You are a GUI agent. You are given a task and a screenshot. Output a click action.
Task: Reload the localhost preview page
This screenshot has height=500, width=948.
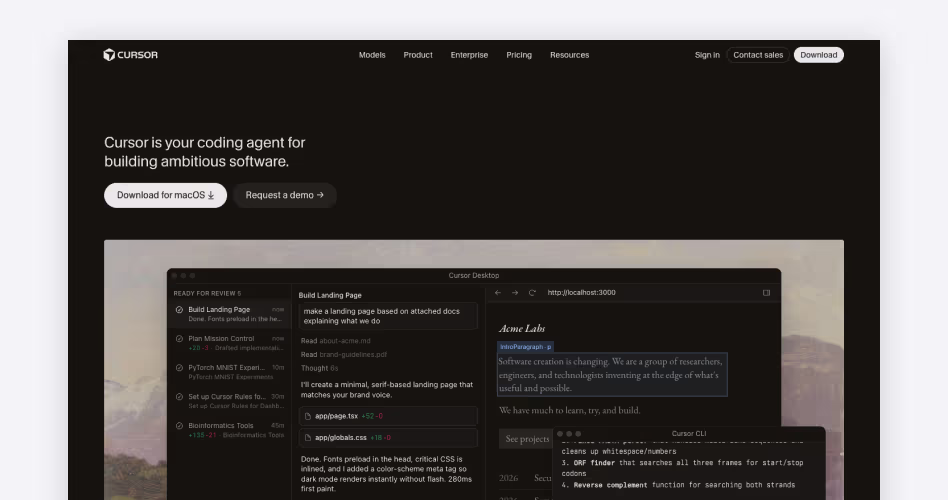[x=532, y=293]
